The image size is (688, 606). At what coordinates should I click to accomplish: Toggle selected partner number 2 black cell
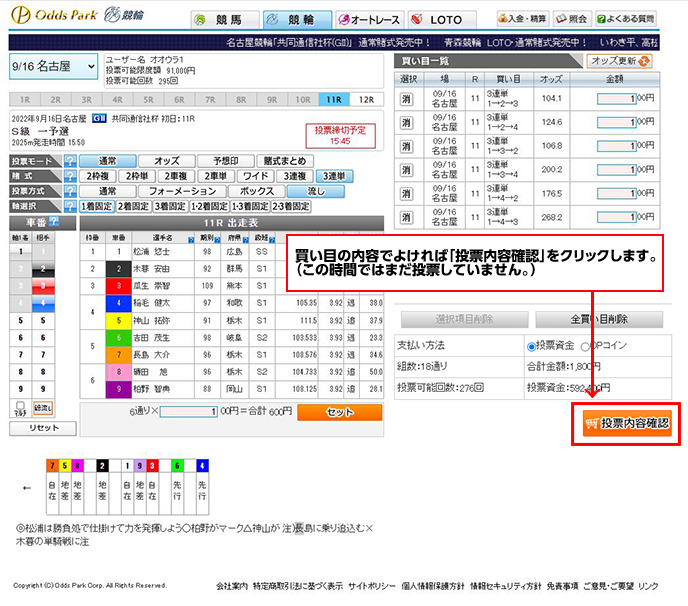43,269
